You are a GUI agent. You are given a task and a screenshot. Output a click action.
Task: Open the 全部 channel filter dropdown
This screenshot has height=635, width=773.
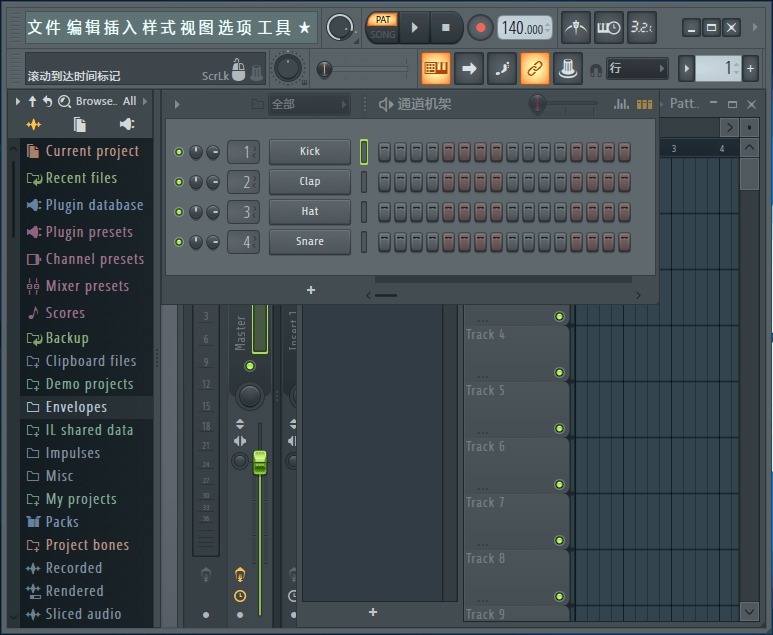coord(309,104)
